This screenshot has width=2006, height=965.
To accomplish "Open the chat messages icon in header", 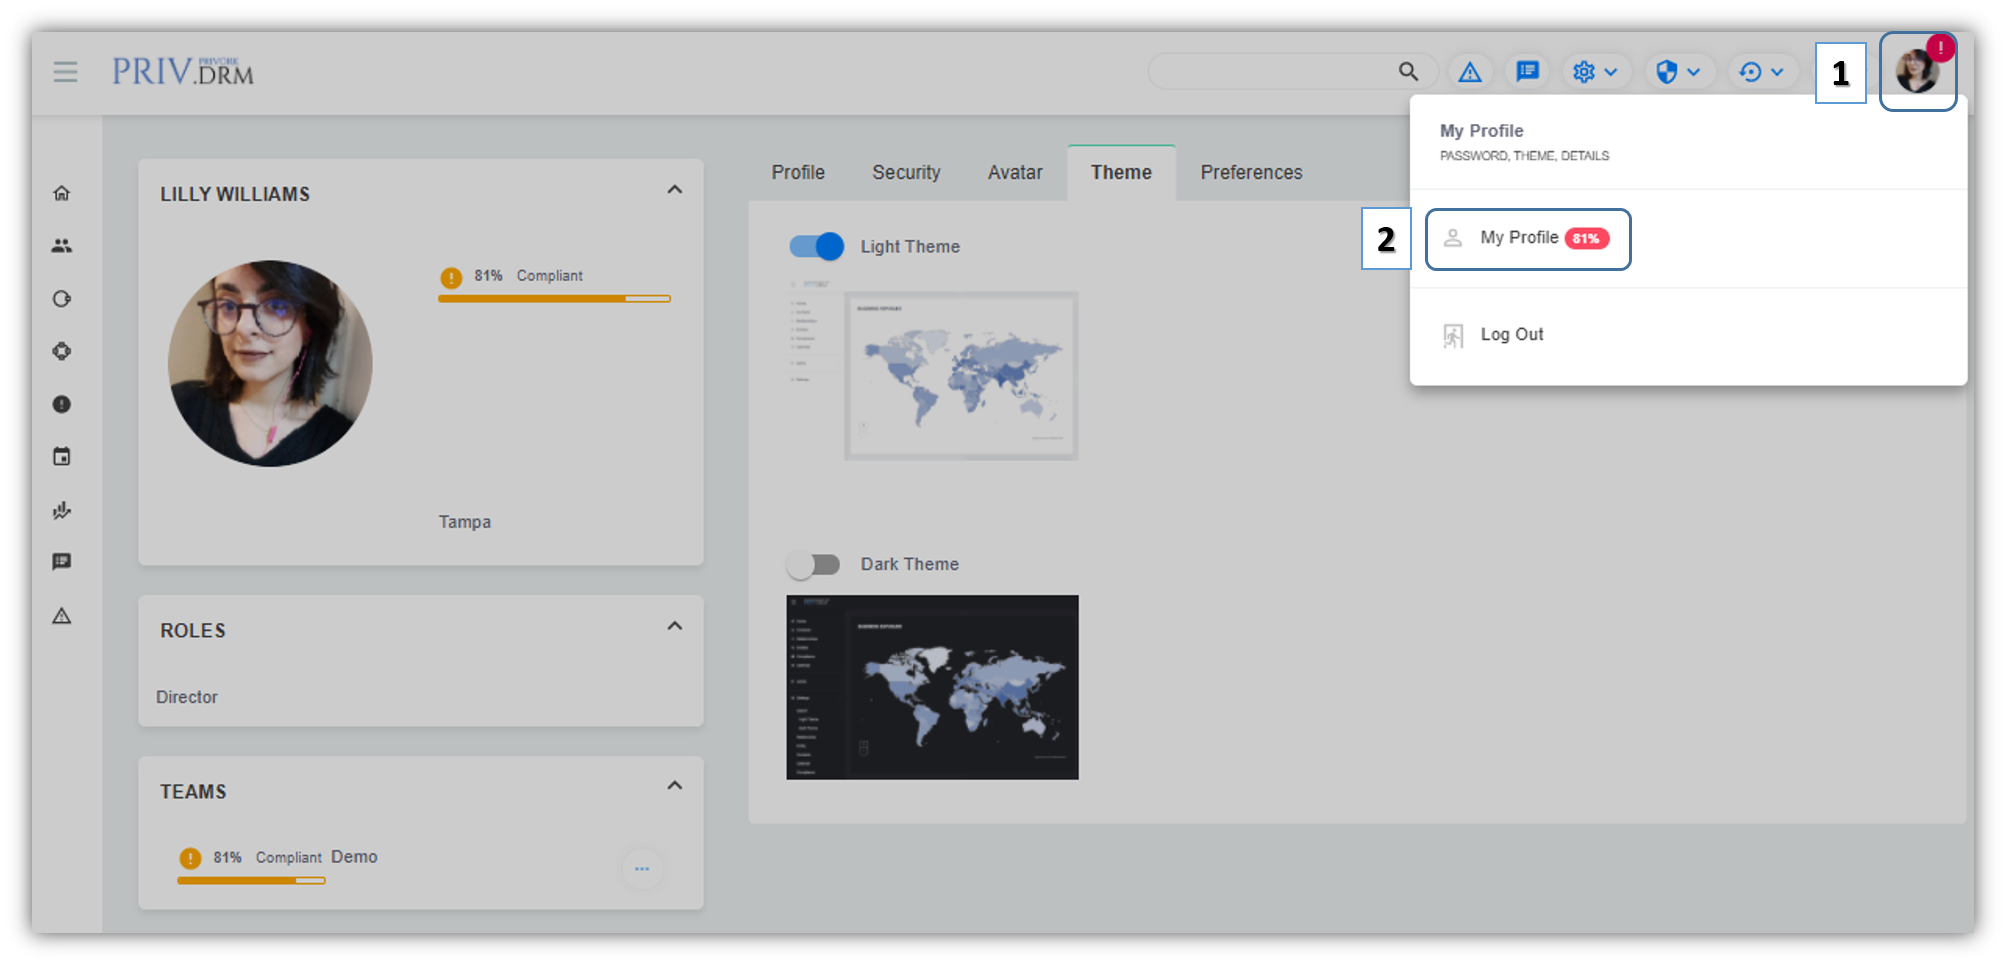I will click(1527, 72).
